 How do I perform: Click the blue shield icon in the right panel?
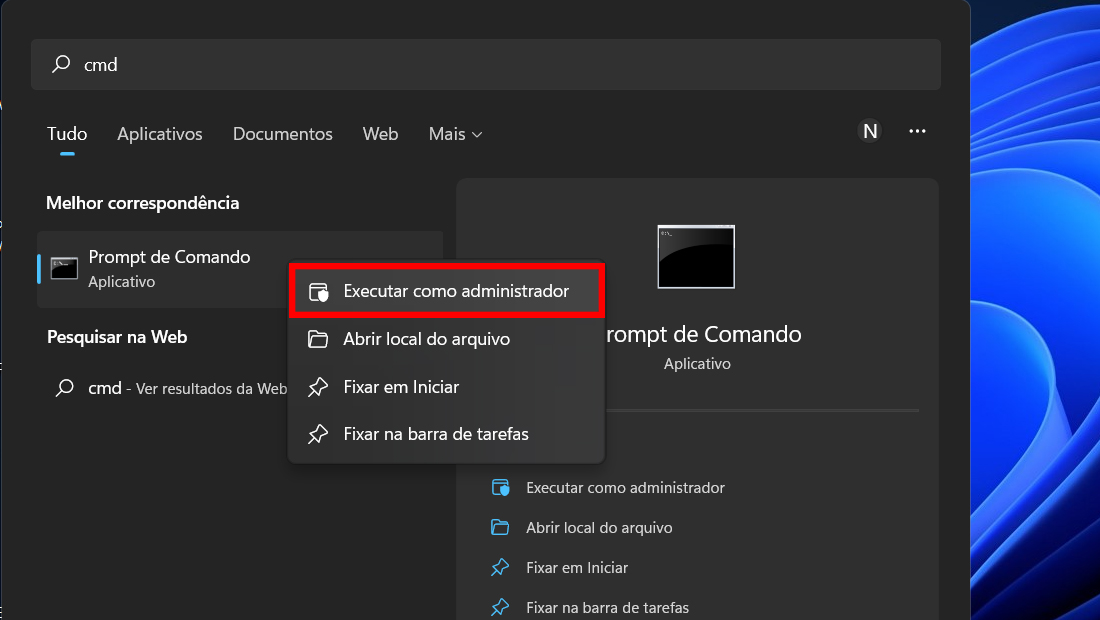[x=500, y=487]
